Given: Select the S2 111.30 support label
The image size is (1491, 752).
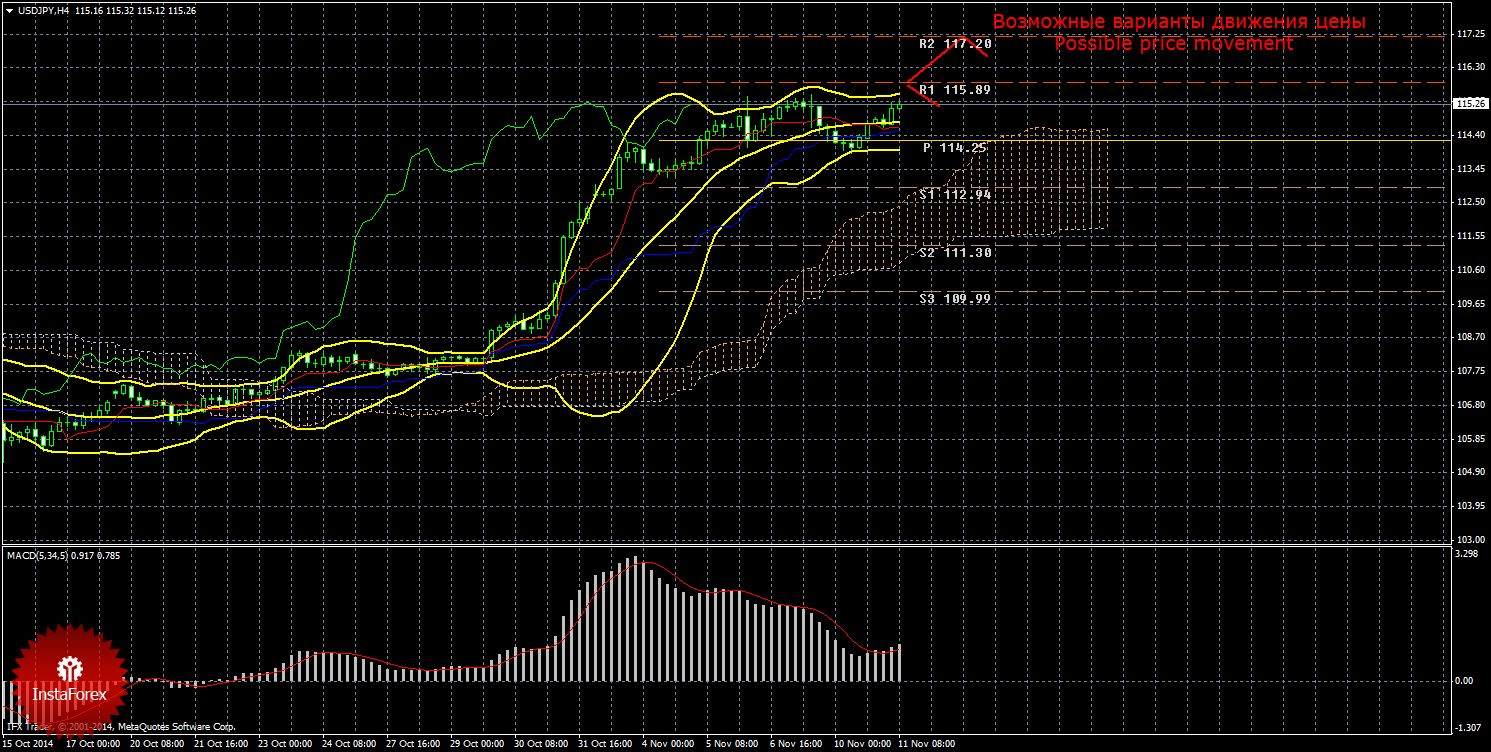Looking at the screenshot, I should pos(955,253).
